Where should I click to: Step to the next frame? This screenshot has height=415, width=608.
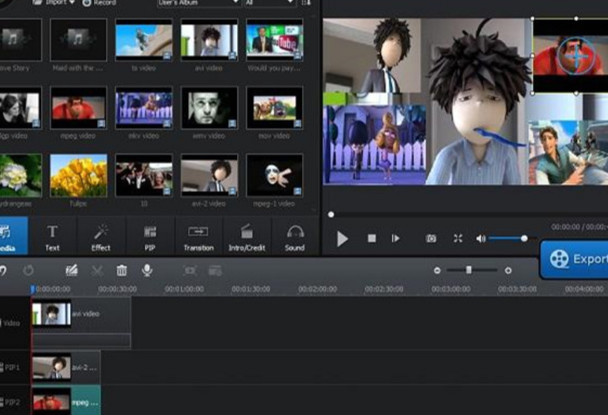[x=395, y=238]
